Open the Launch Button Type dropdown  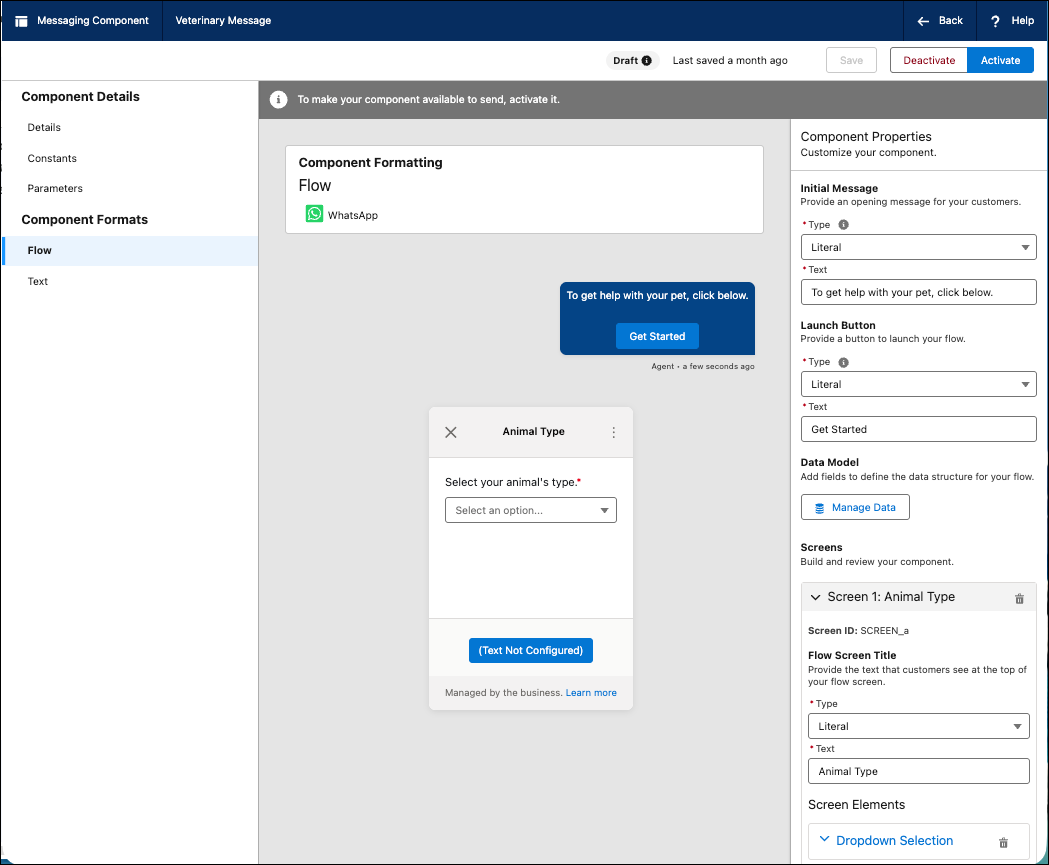[x=919, y=385]
